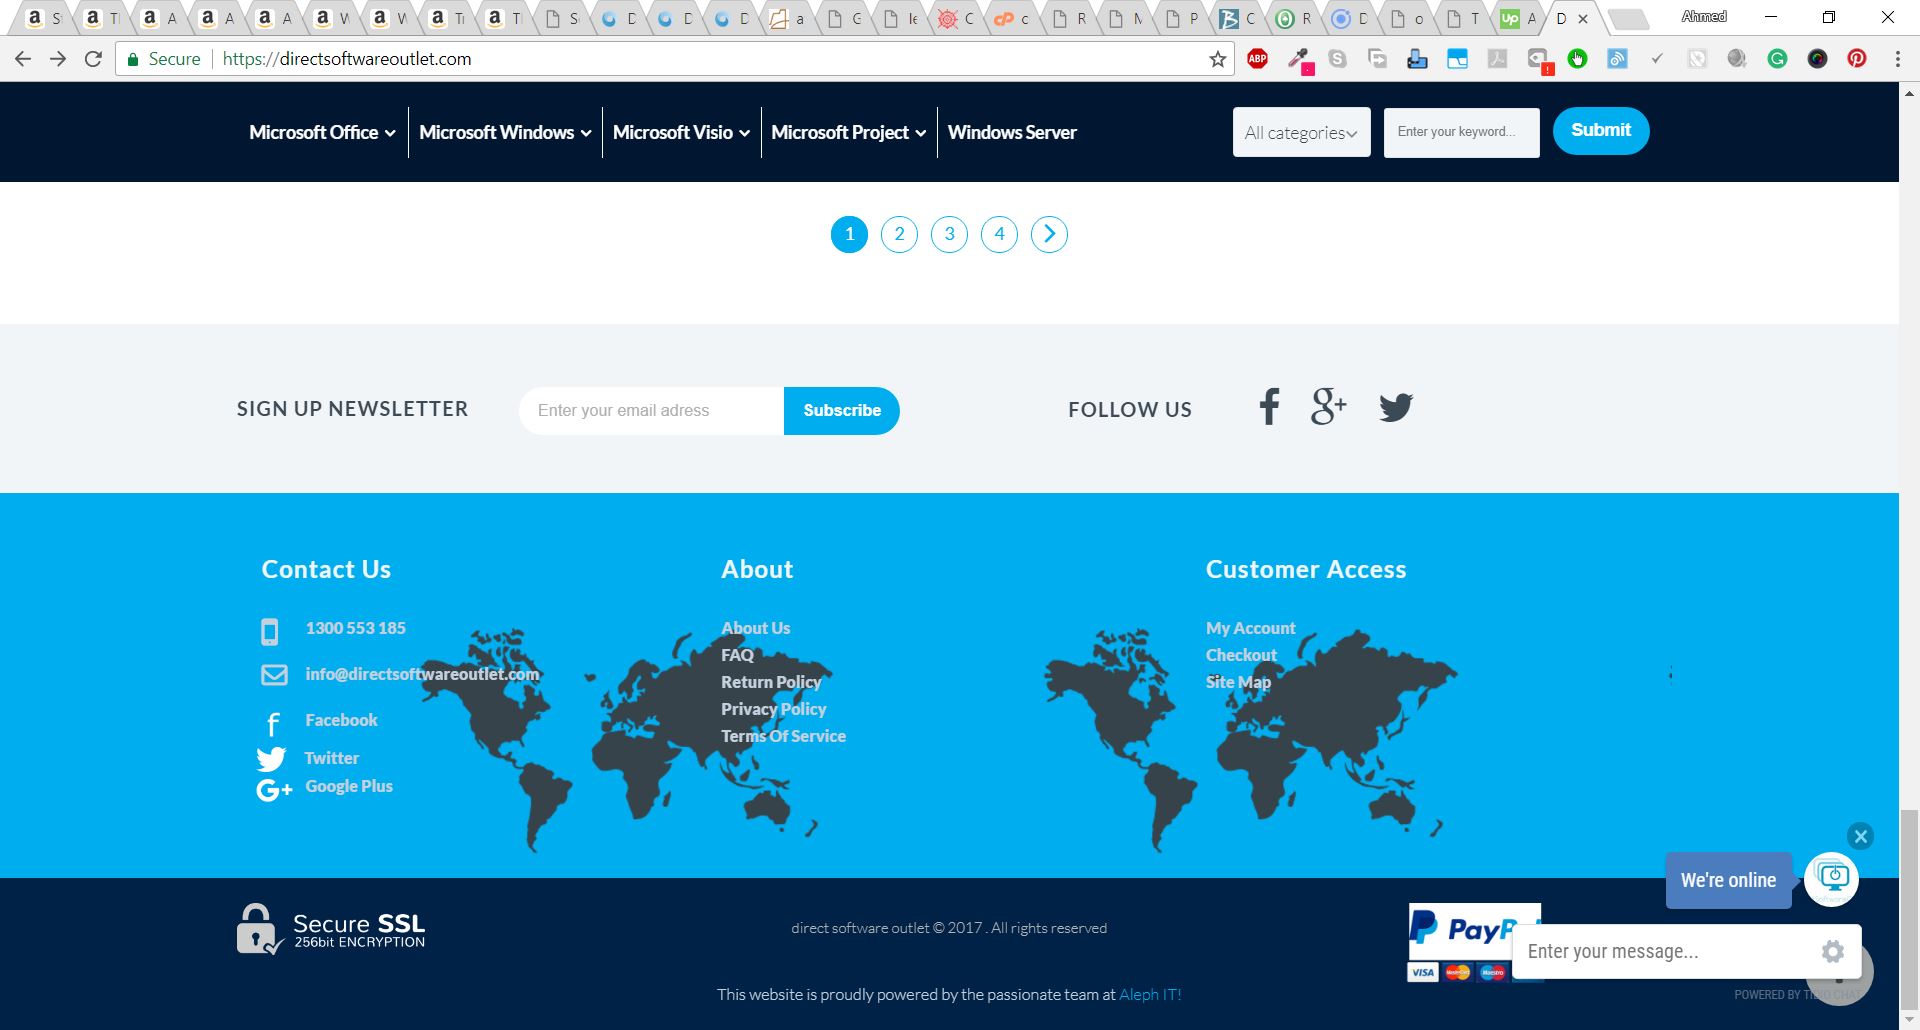The width and height of the screenshot is (1920, 1030).
Task: Click the We're online chat button
Action: click(1728, 880)
